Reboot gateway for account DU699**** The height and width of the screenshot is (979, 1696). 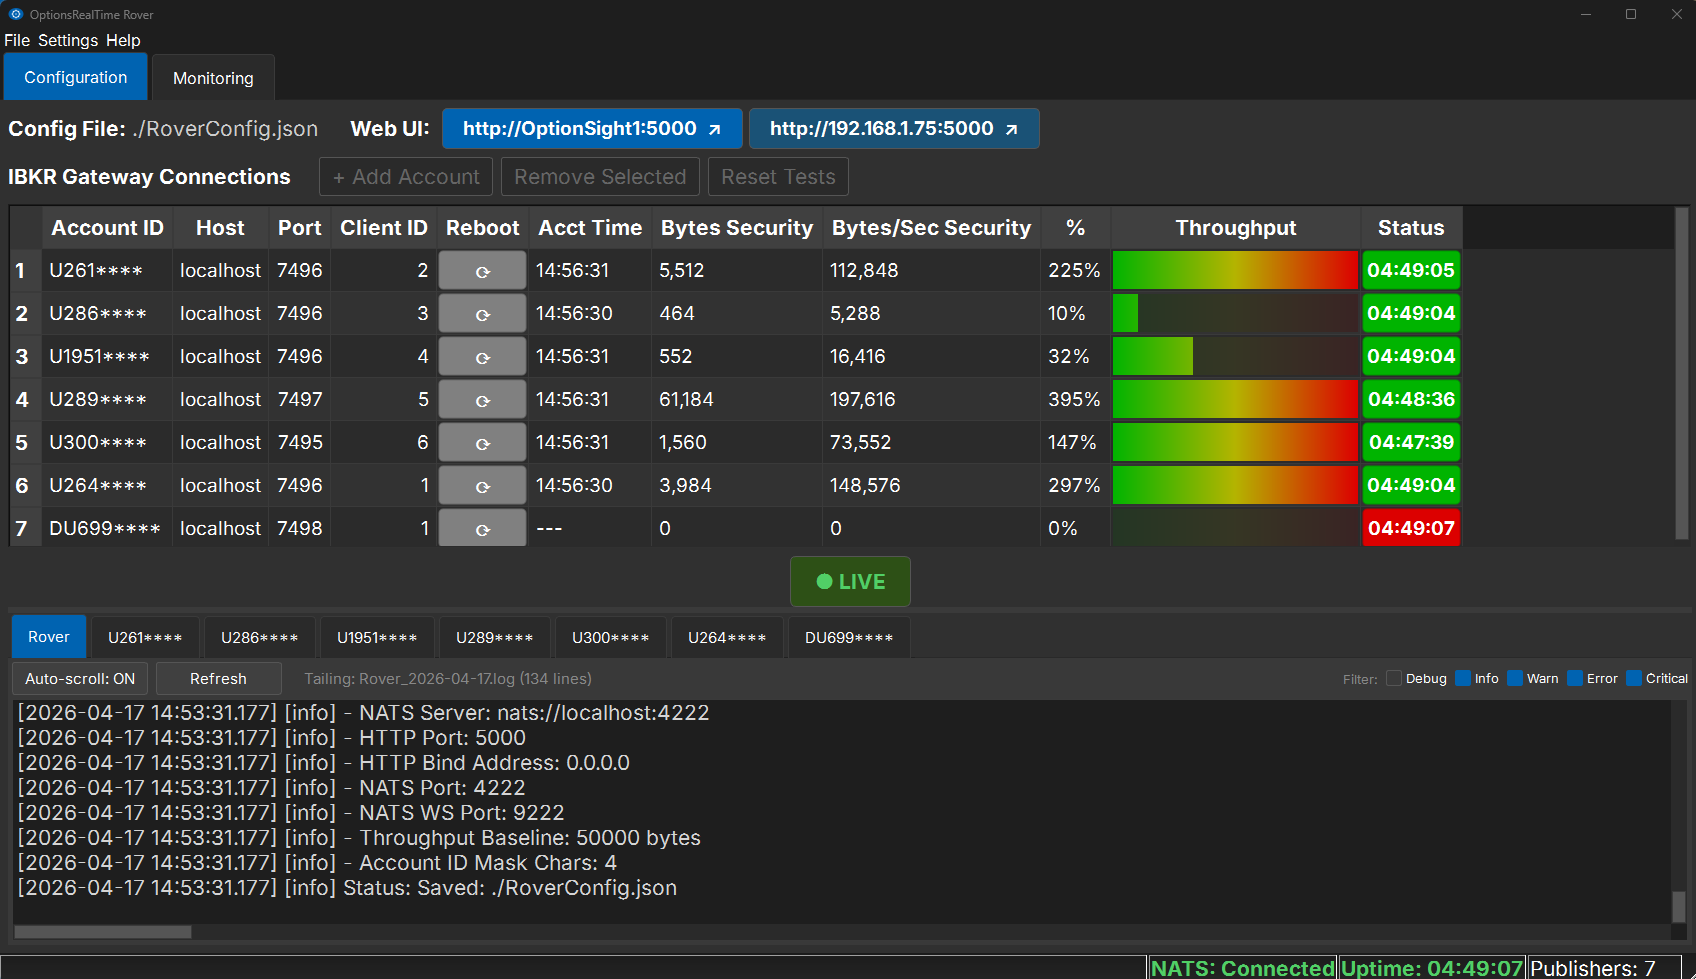coord(482,527)
